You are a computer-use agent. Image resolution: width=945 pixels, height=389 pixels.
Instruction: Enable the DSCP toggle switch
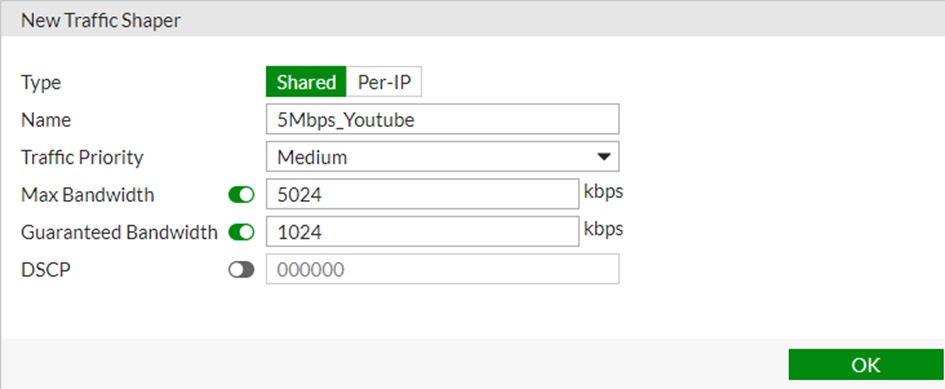point(241,270)
